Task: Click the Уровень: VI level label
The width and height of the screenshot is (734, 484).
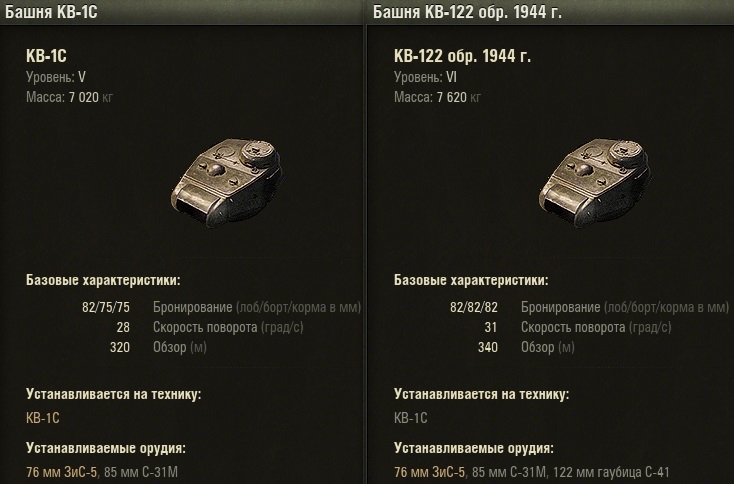Action: pos(428,77)
